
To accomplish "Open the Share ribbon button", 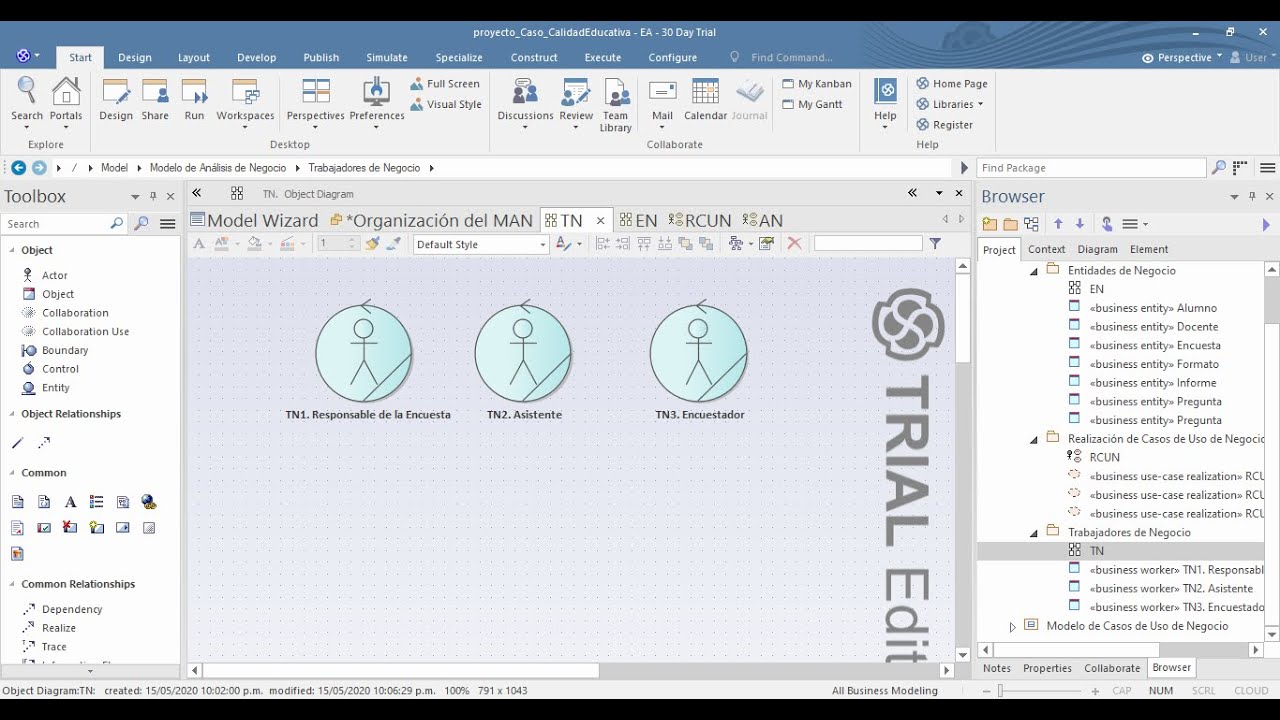I will coord(155,99).
